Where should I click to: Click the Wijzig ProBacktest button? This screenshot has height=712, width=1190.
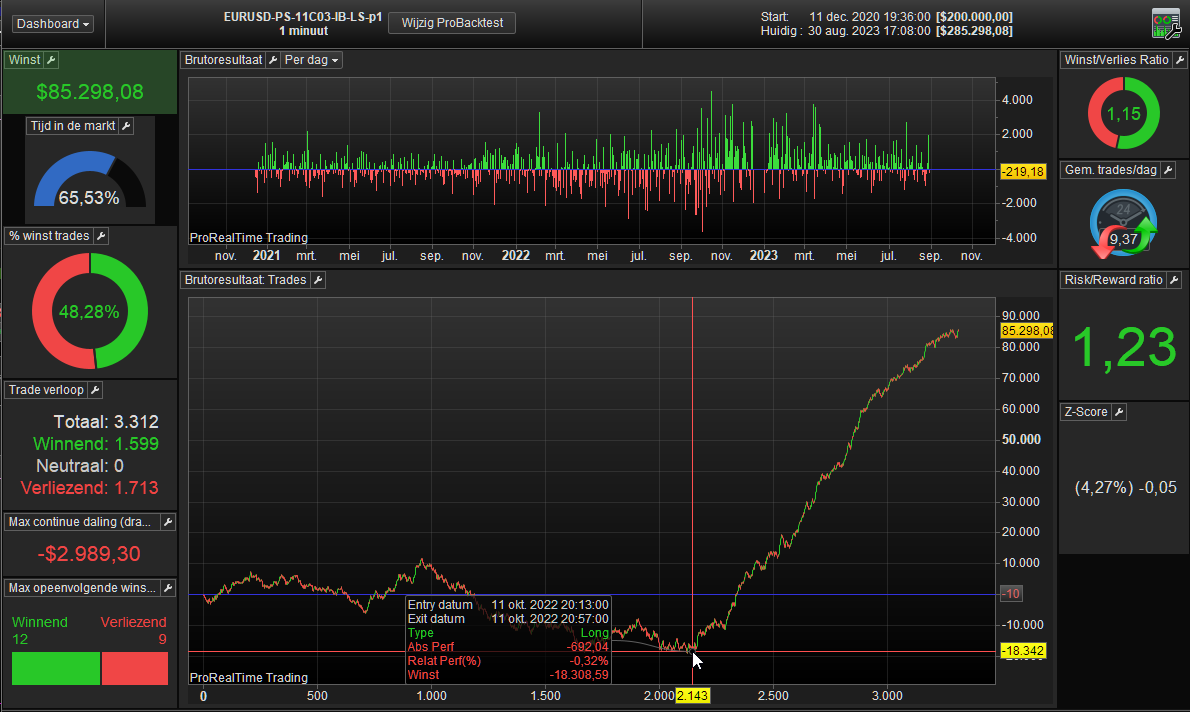point(452,23)
